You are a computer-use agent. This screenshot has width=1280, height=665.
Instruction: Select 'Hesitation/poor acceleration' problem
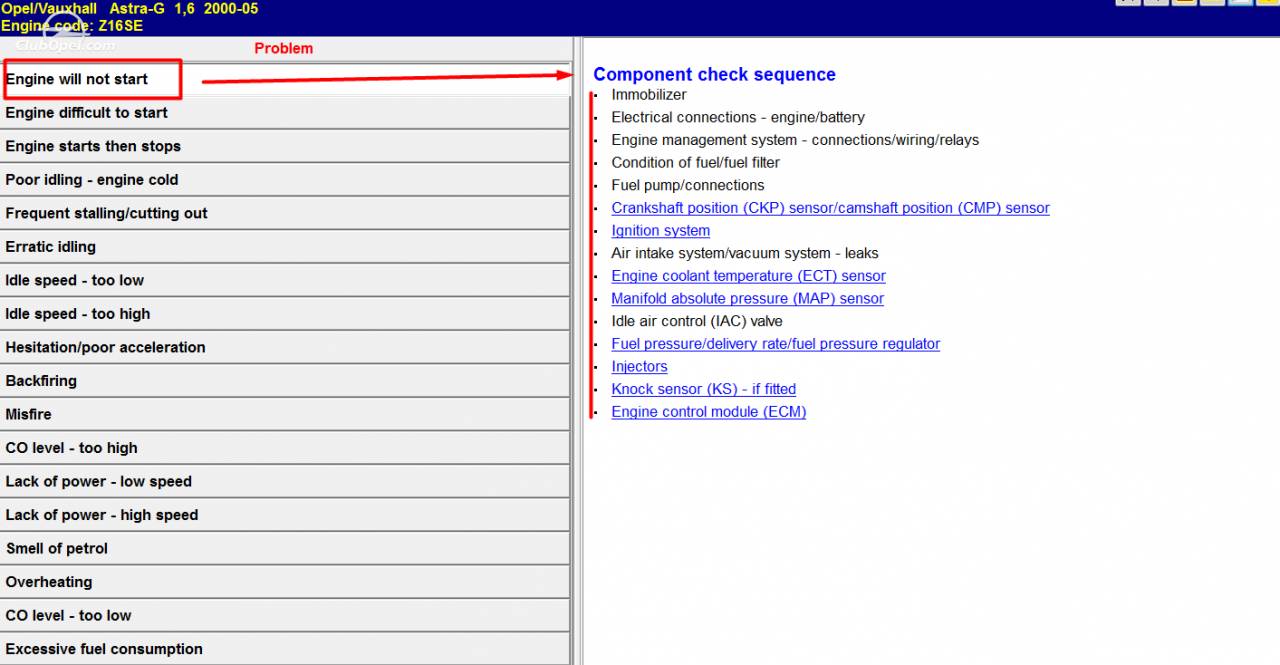[285, 347]
